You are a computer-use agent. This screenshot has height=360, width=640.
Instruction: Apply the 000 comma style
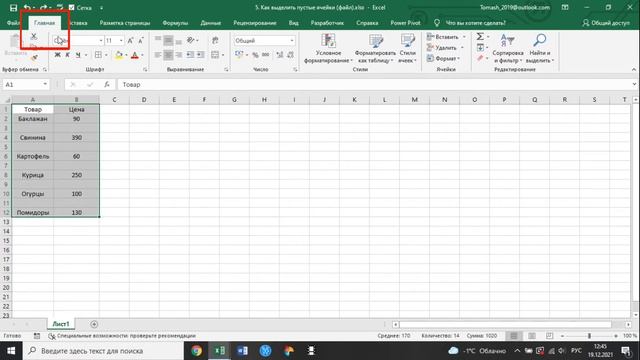point(266,55)
